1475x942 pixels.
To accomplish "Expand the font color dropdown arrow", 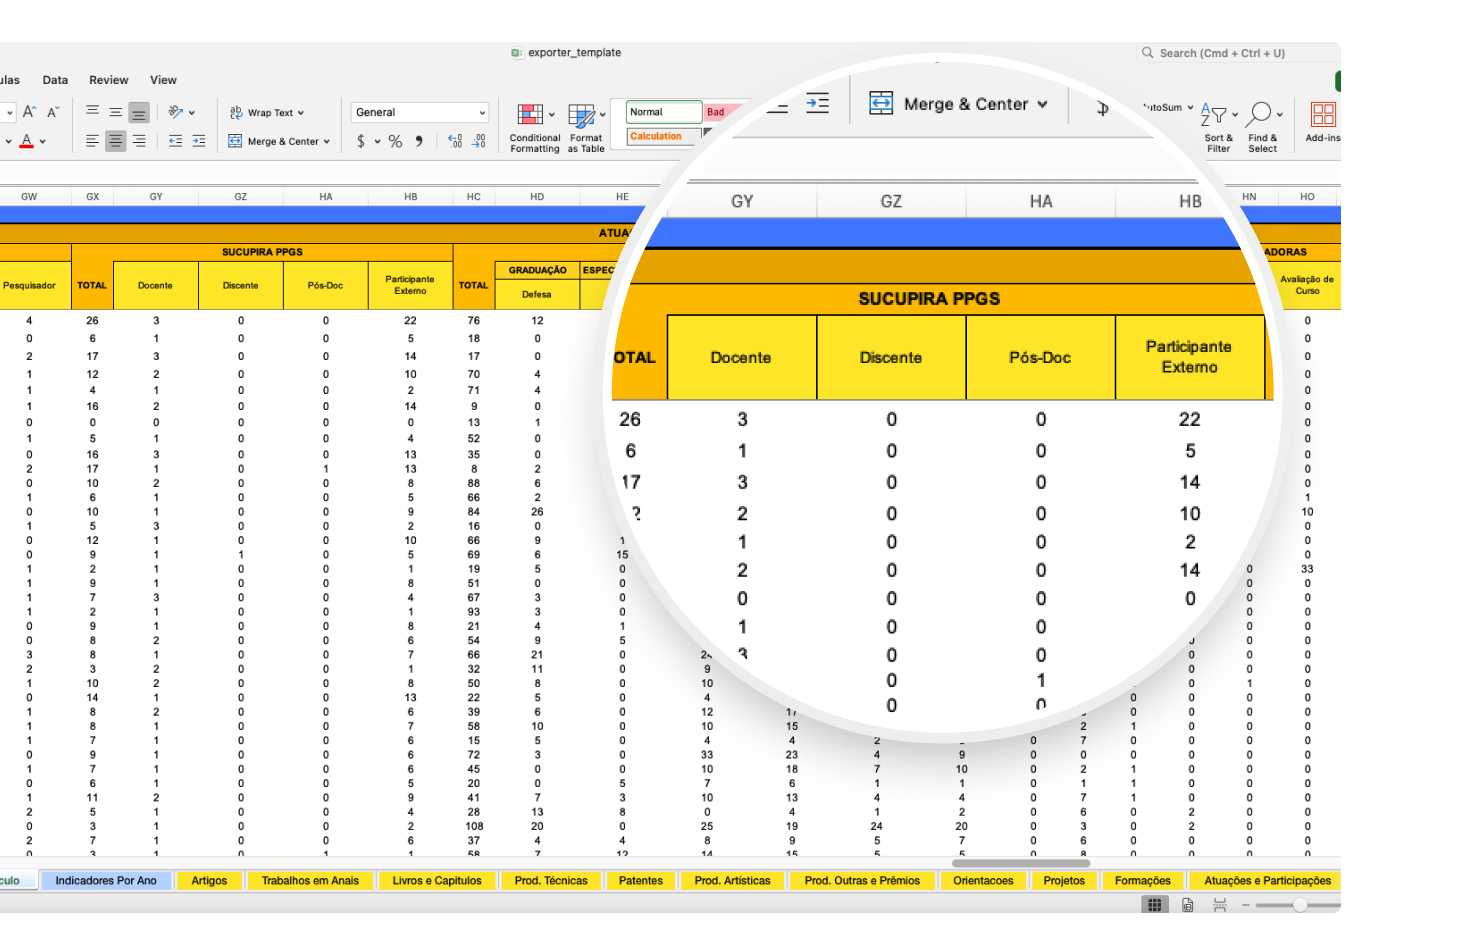I will point(43,142).
